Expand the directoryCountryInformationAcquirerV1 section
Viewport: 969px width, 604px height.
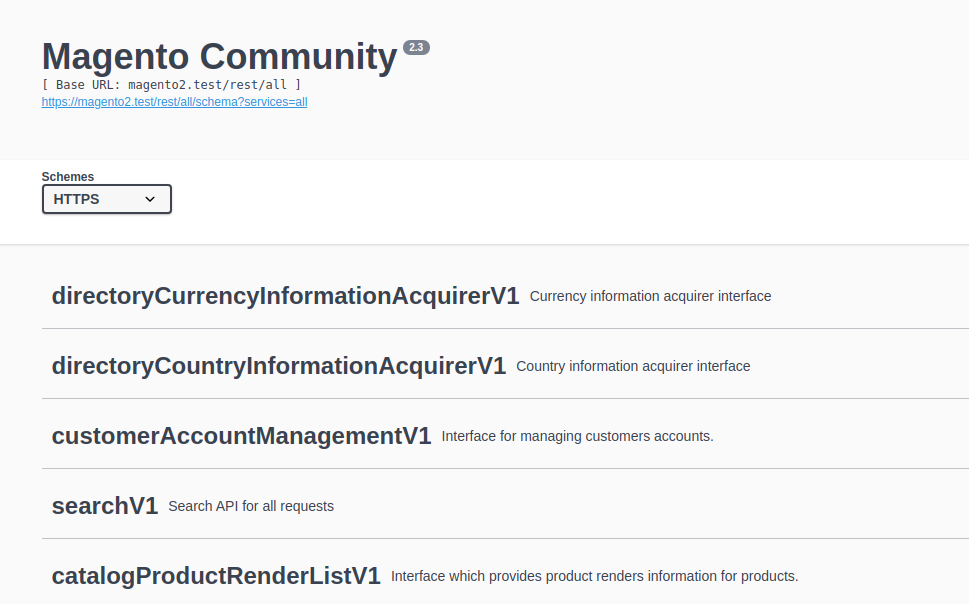[x=279, y=365]
